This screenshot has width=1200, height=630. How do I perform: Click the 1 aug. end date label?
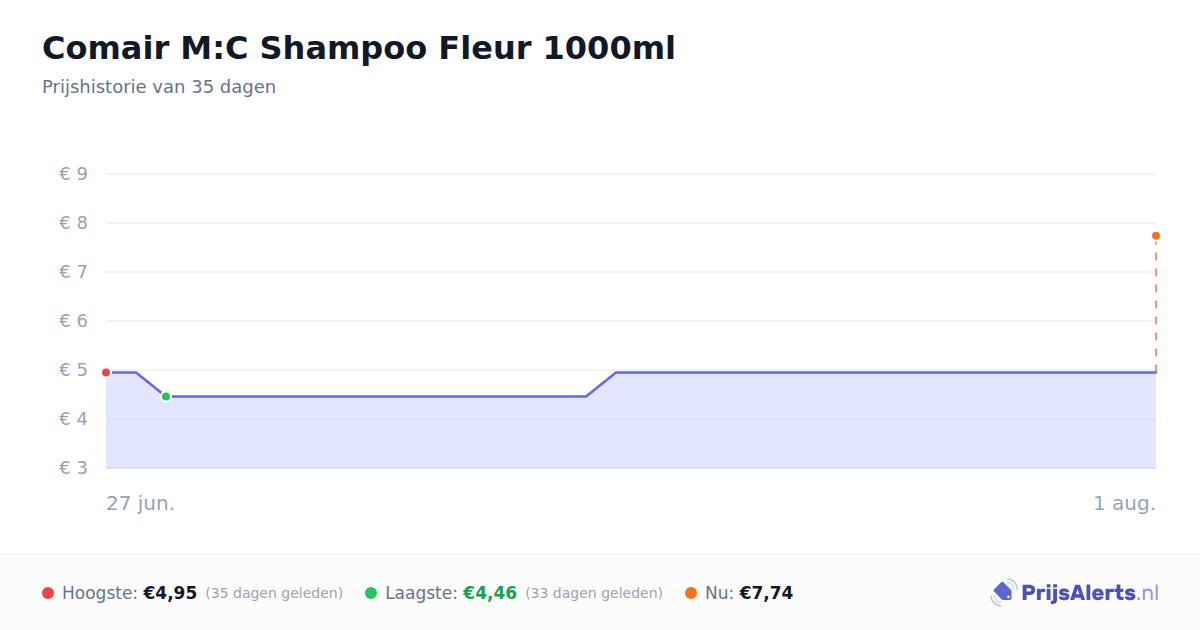click(x=1124, y=503)
